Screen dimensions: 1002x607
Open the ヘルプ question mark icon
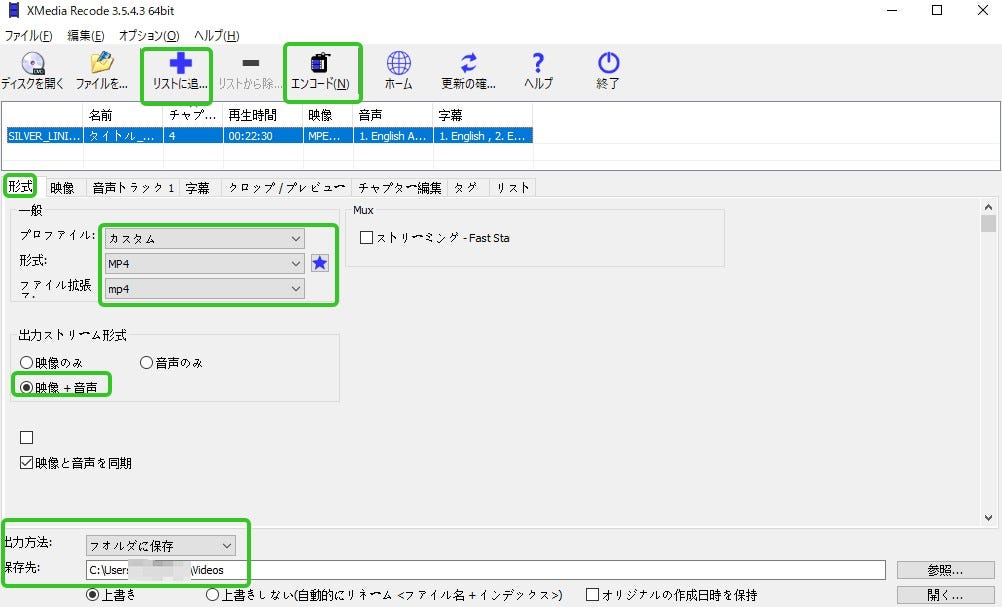(538, 71)
